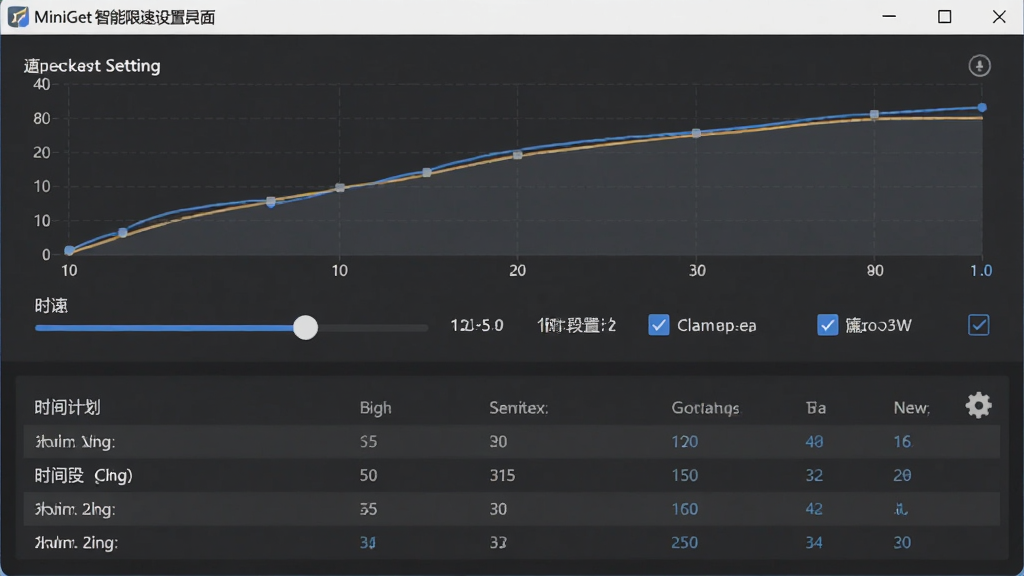Click the Gotlahgs column header
Screen dimensions: 1024x576
(x=705, y=408)
